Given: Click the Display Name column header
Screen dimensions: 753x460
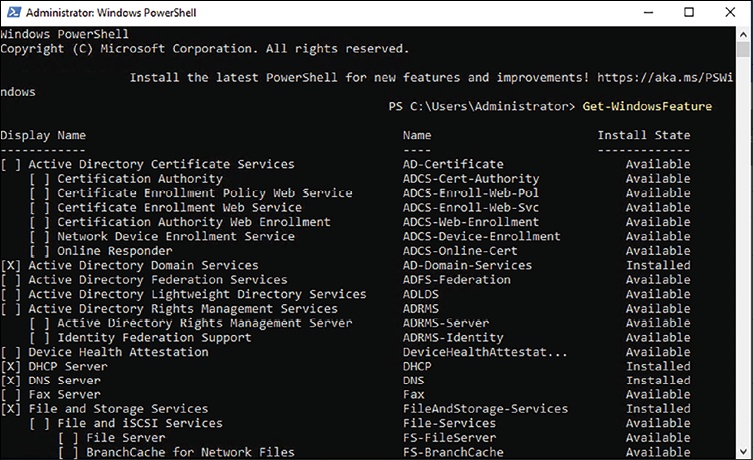Looking at the screenshot, I should coord(43,135).
